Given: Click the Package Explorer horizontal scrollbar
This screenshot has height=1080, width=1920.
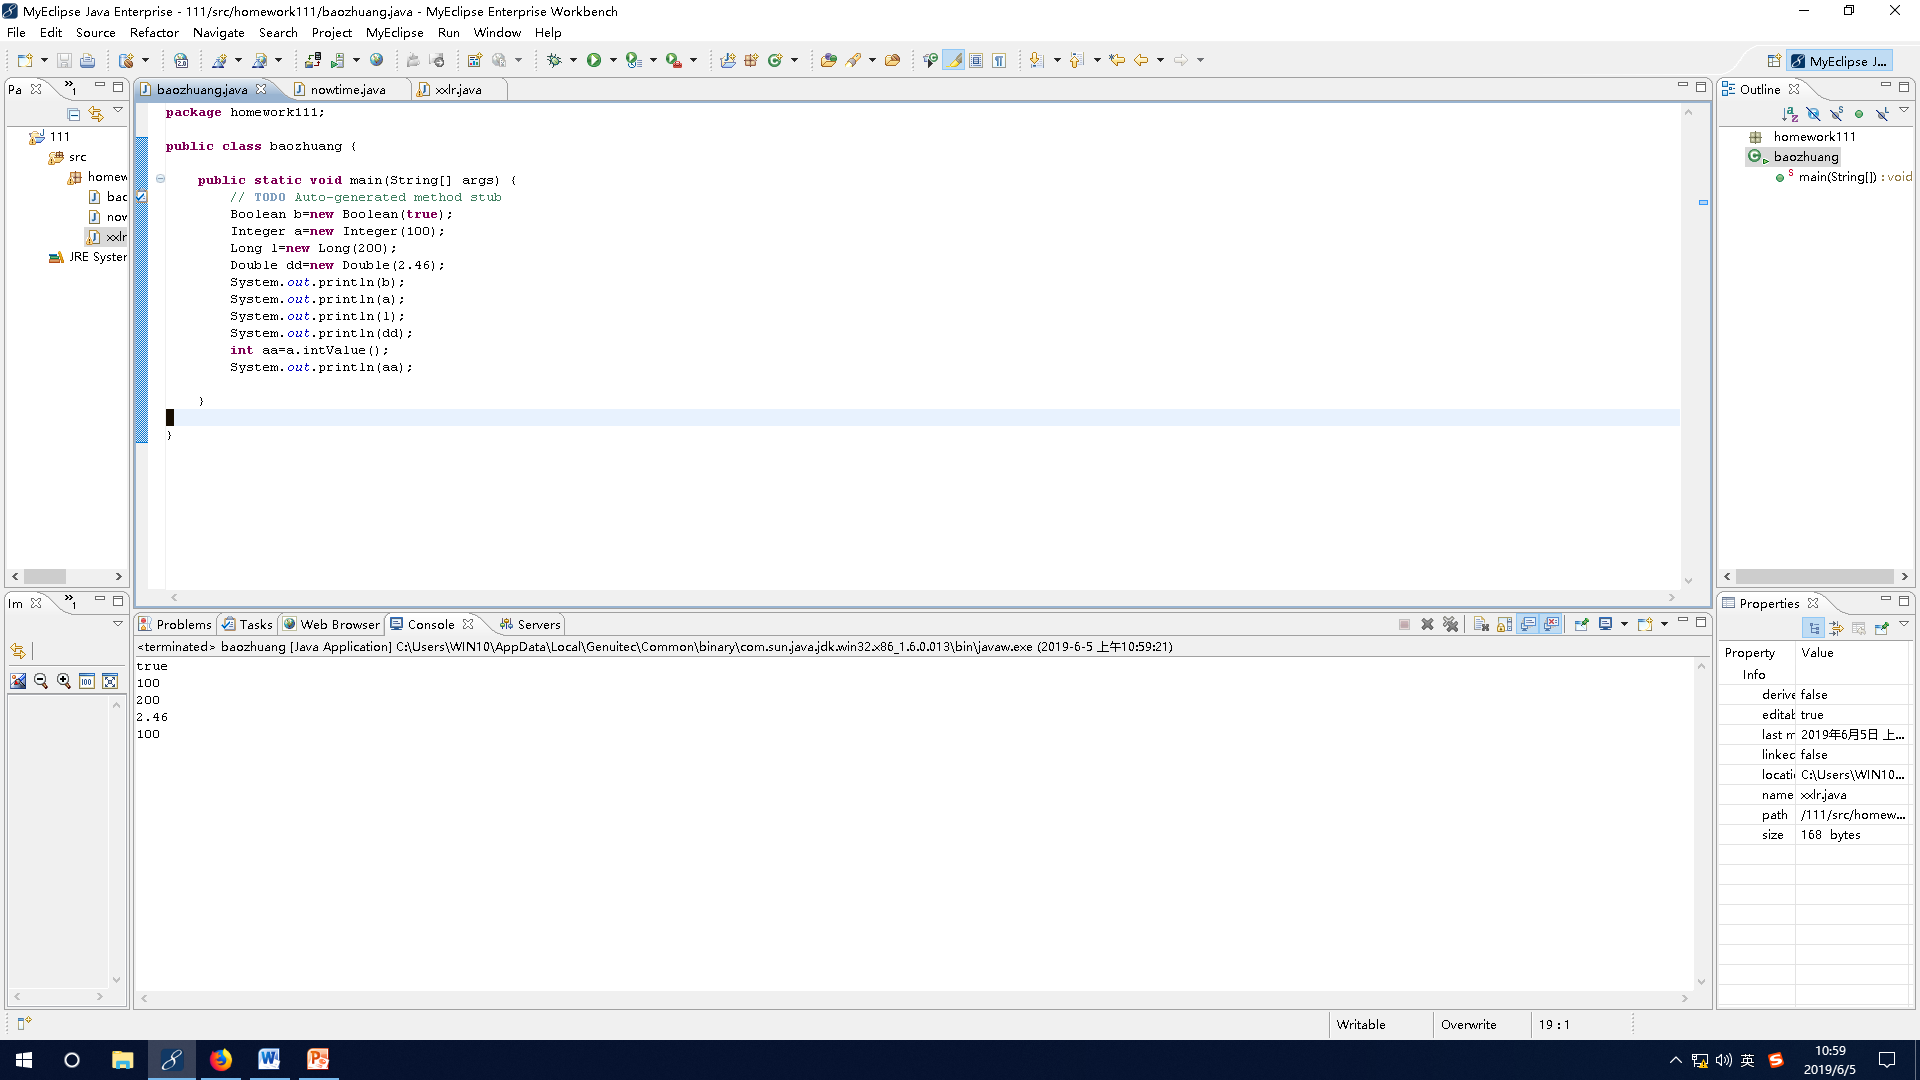Looking at the screenshot, I should tap(45, 577).
